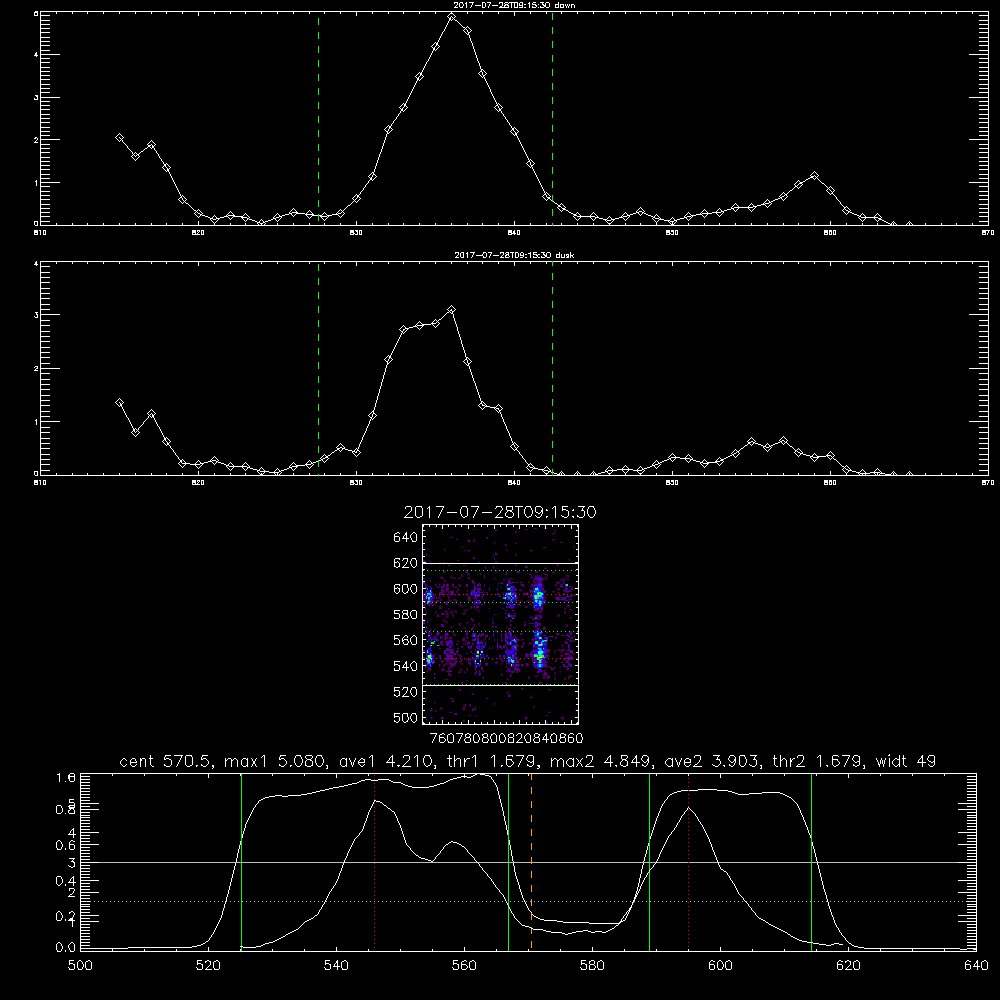Click the left green dashed line in dawn plot
Screen dimensions: 1000x1000
318,118
